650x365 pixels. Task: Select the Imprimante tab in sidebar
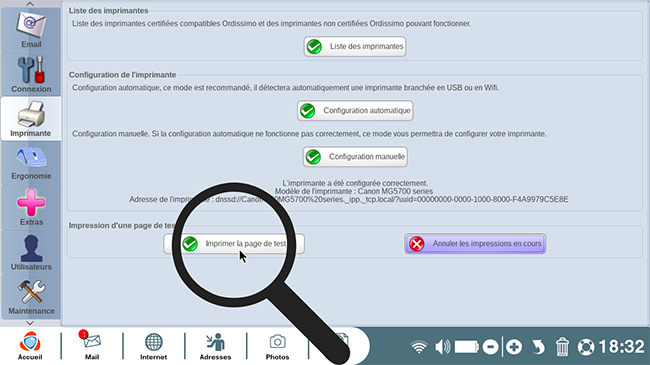point(31,119)
